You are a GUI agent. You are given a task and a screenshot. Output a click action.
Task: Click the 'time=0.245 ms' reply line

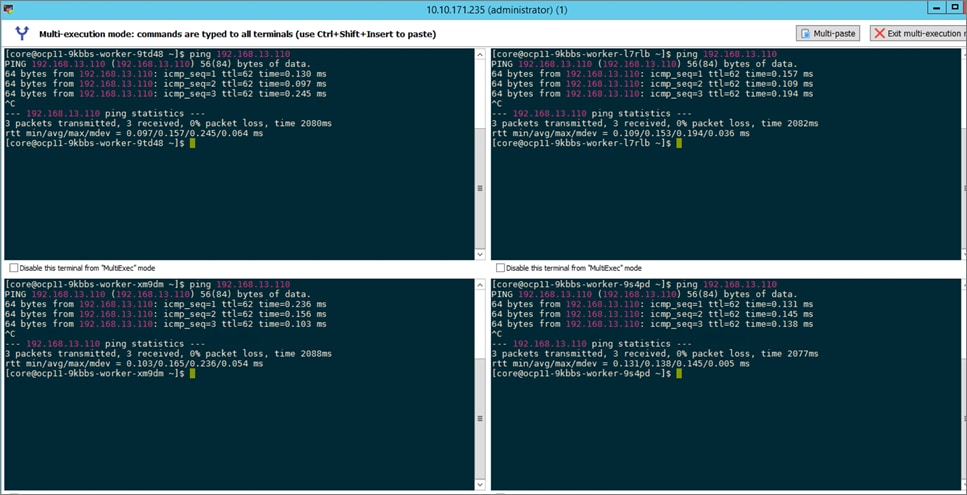(x=166, y=94)
